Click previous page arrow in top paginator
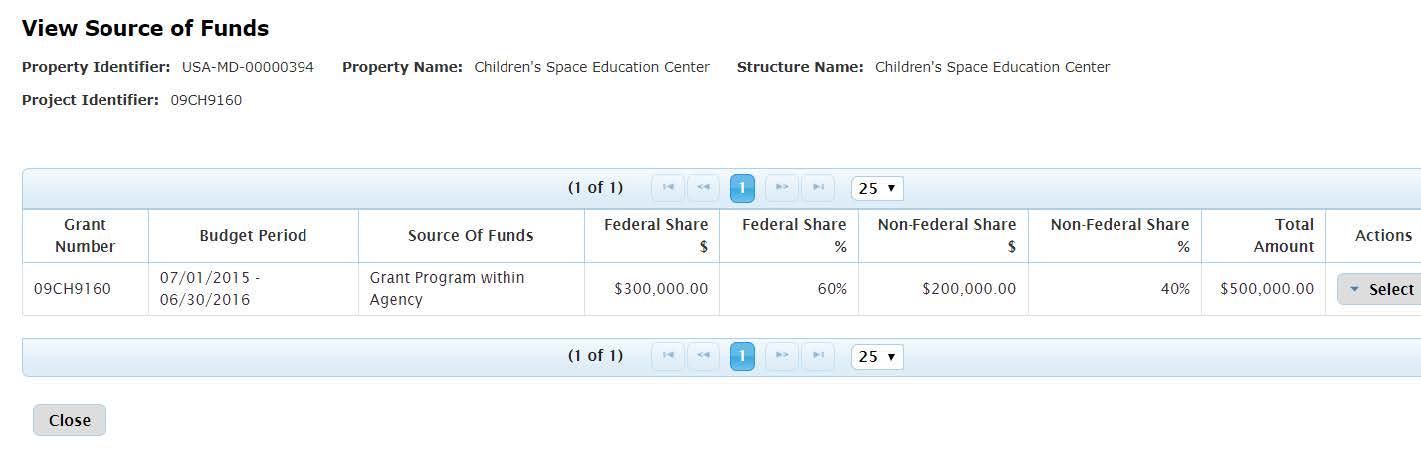 point(703,188)
